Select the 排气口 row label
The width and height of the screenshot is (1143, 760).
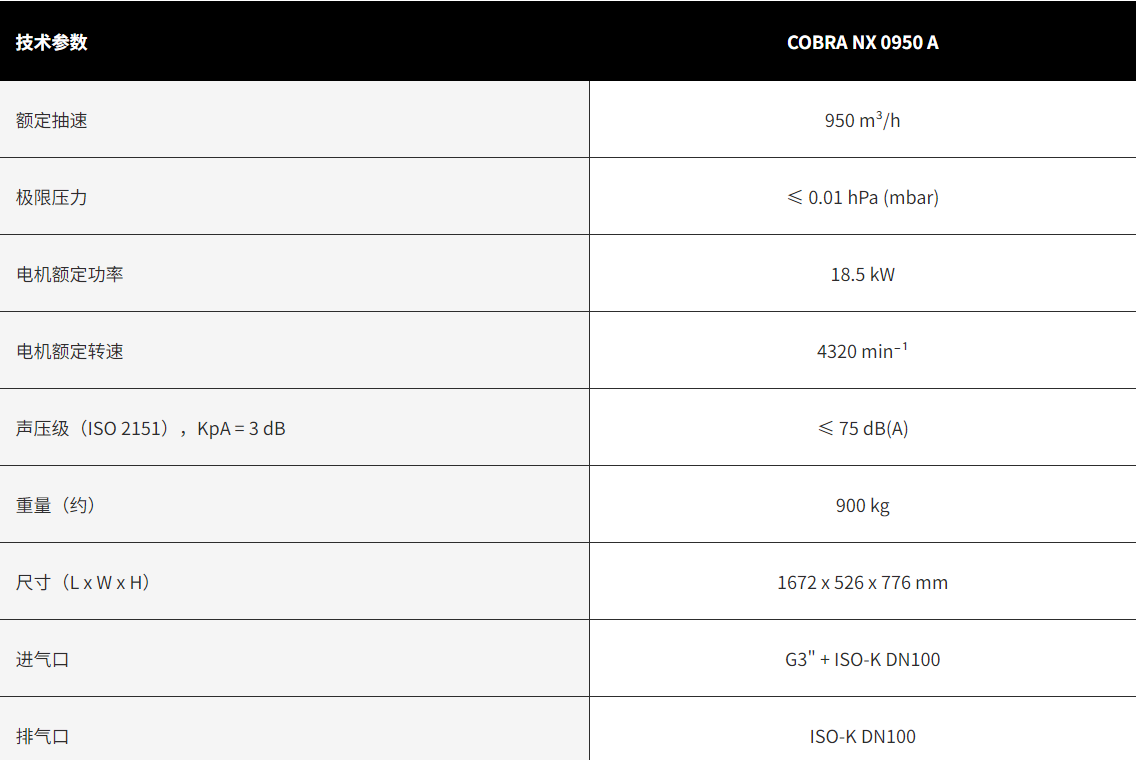43,736
